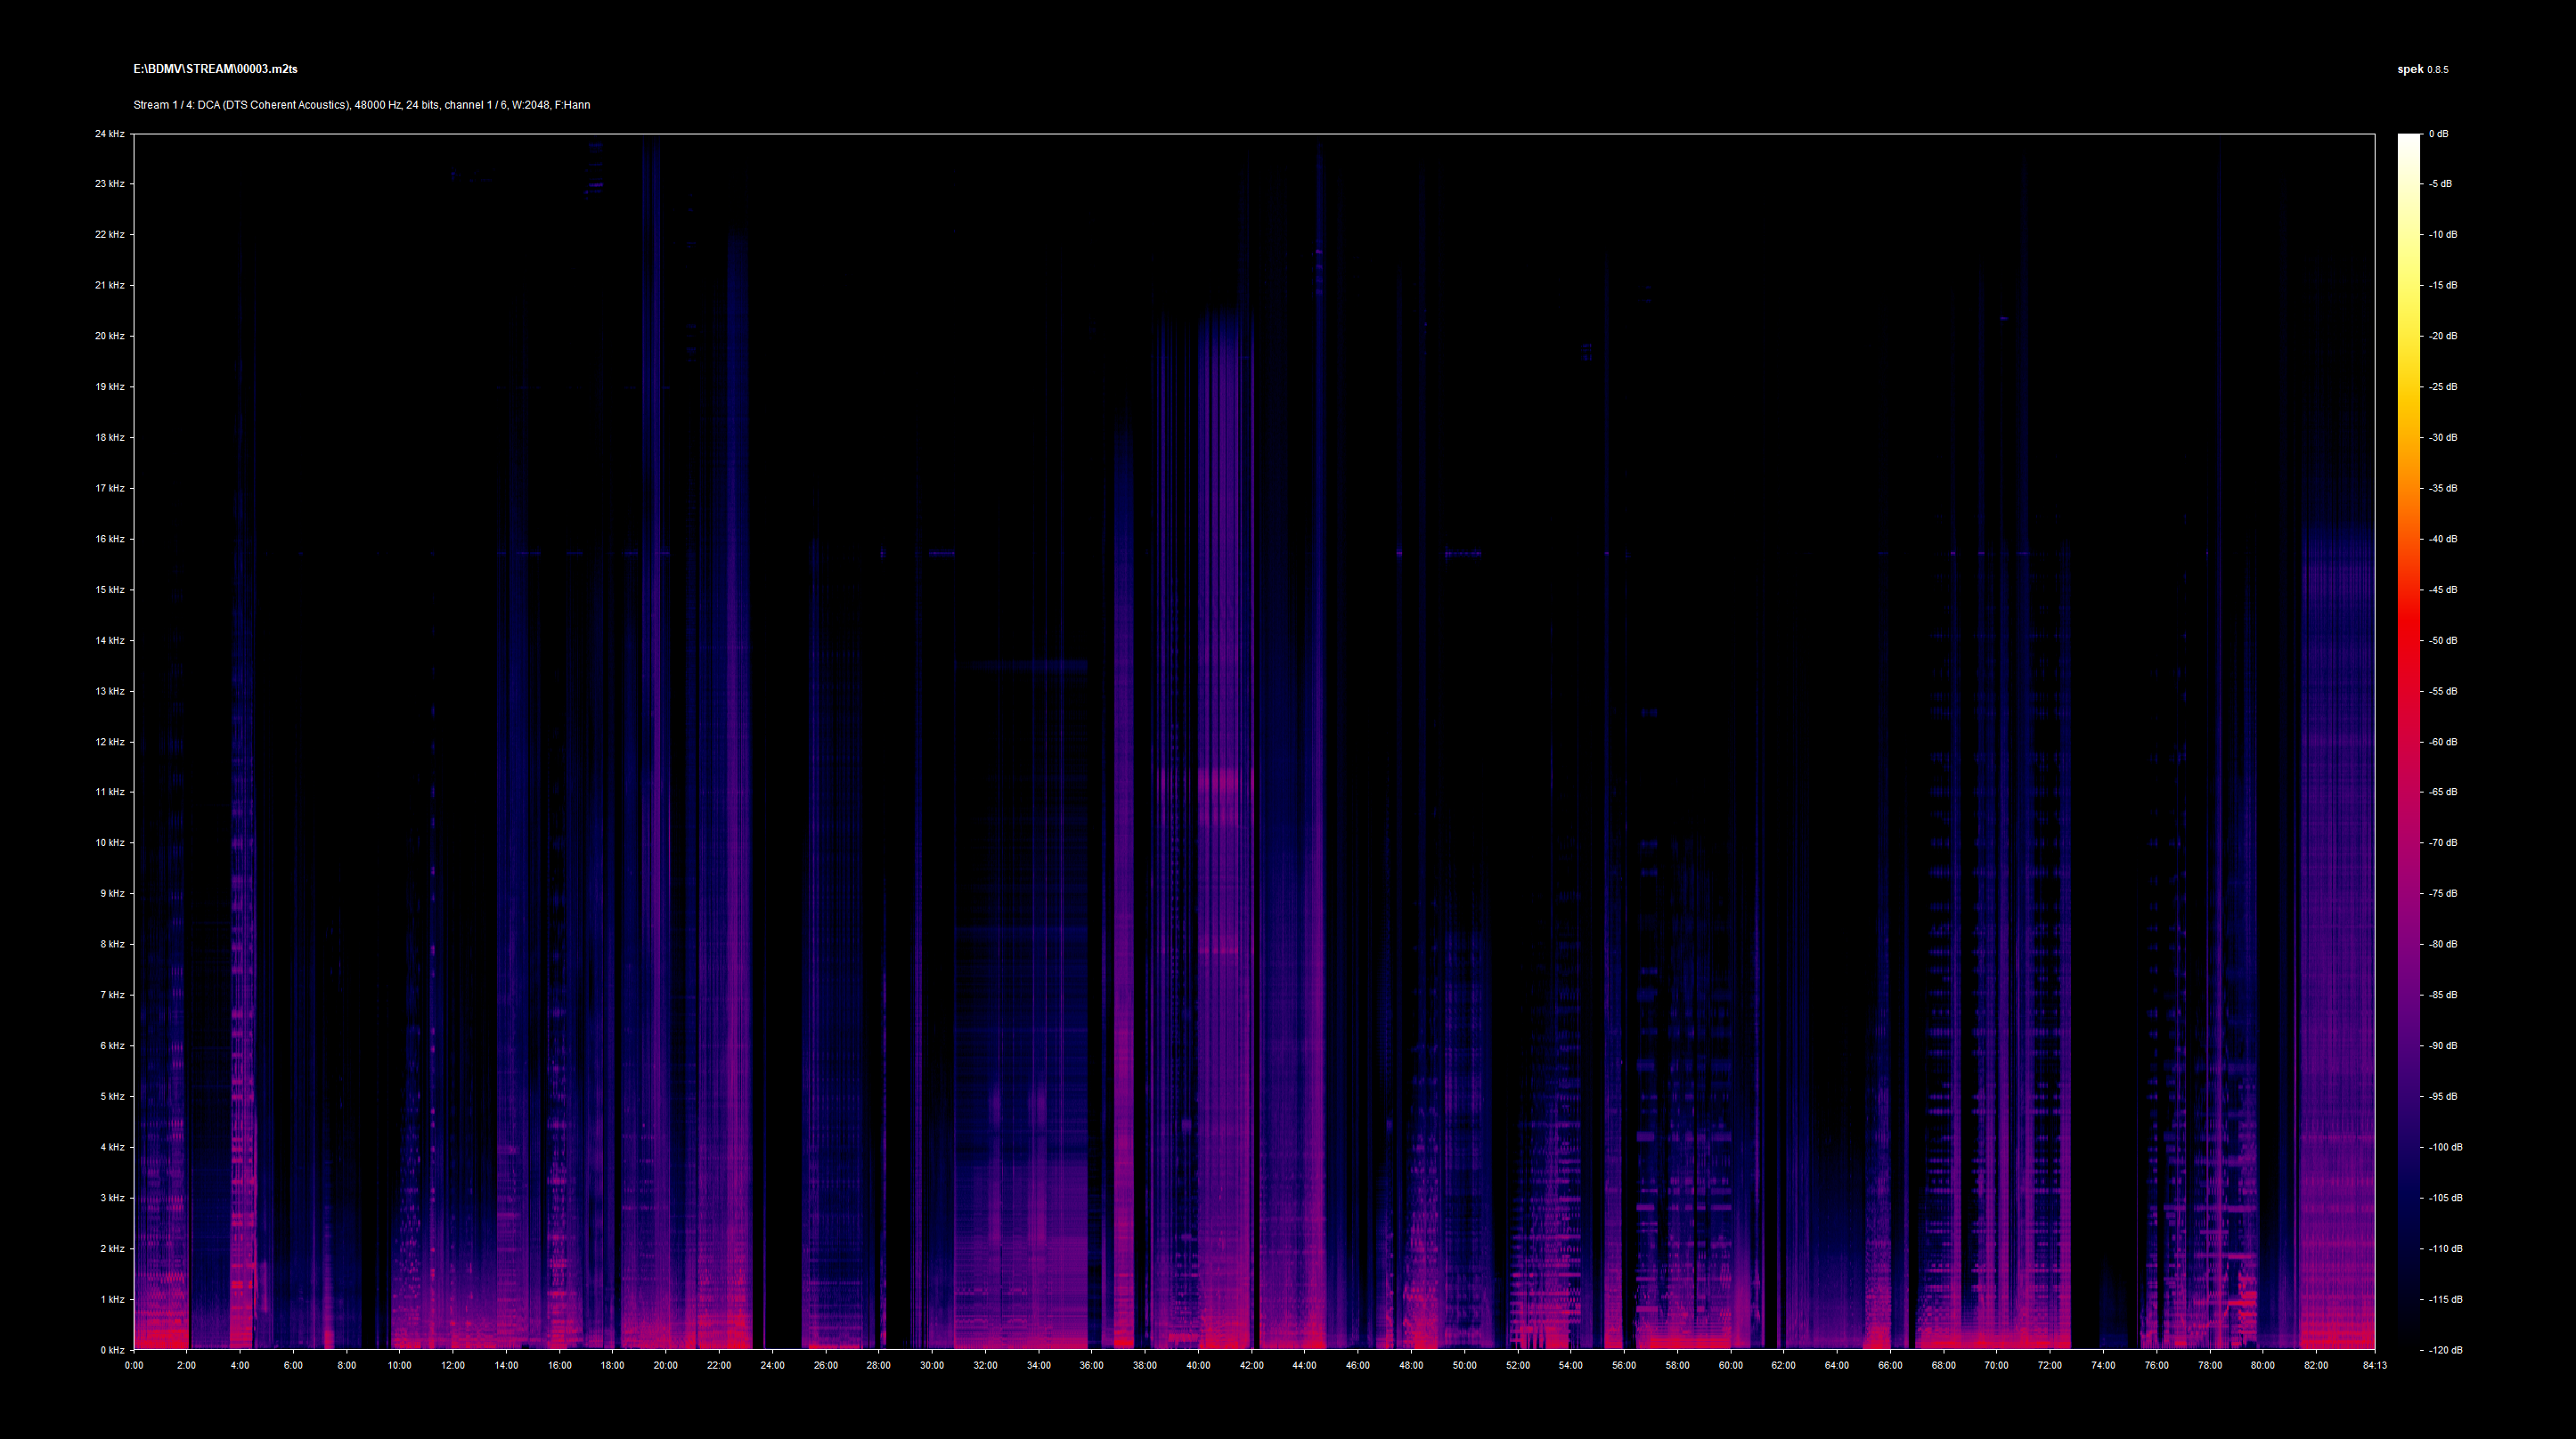
Task: Click the 84:13 end time label
Action: 2374,1366
